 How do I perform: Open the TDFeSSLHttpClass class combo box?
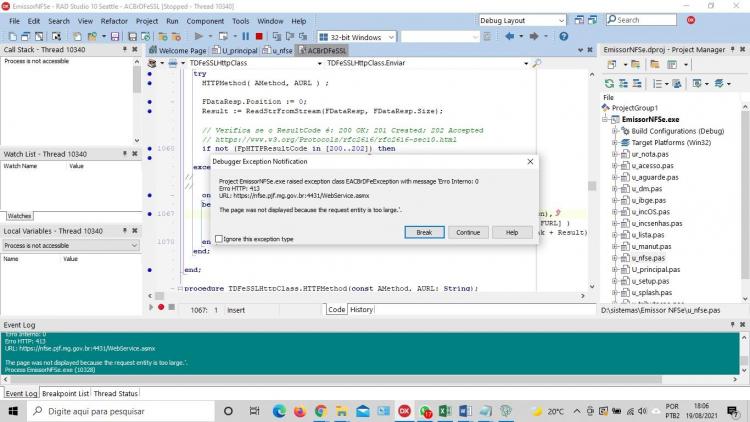pos(319,63)
